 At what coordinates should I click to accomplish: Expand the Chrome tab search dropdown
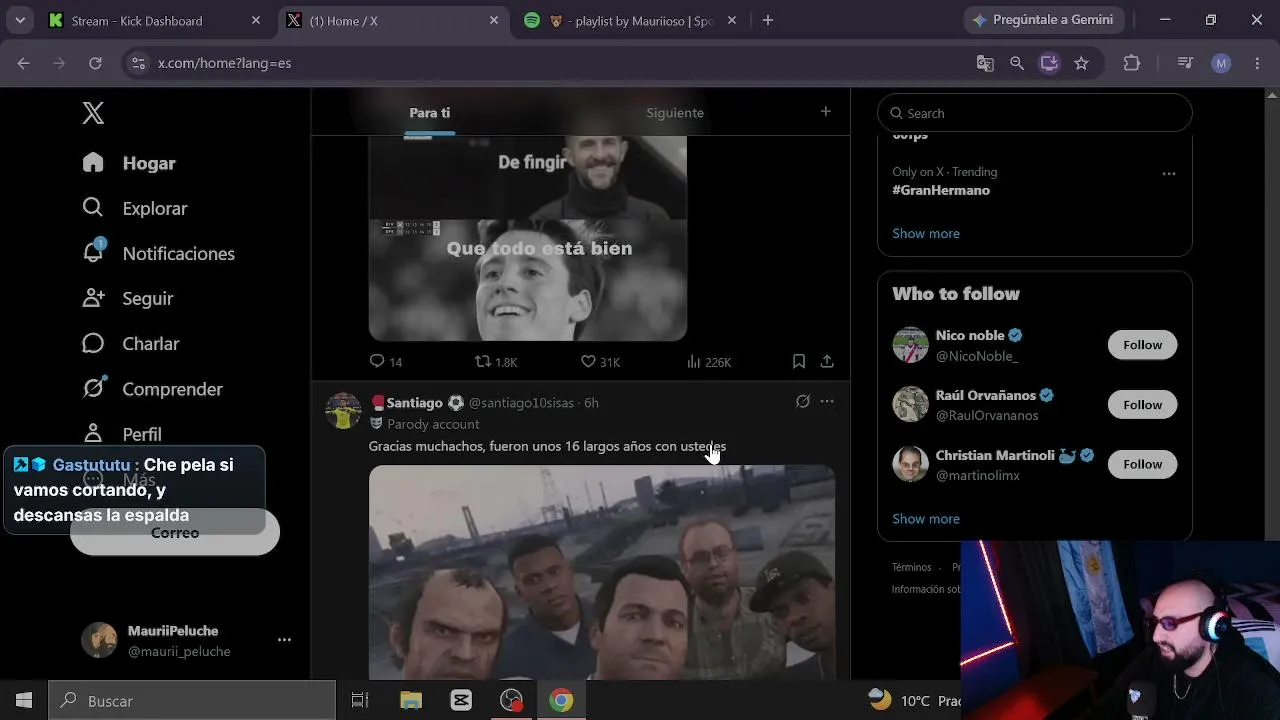tap(20, 20)
